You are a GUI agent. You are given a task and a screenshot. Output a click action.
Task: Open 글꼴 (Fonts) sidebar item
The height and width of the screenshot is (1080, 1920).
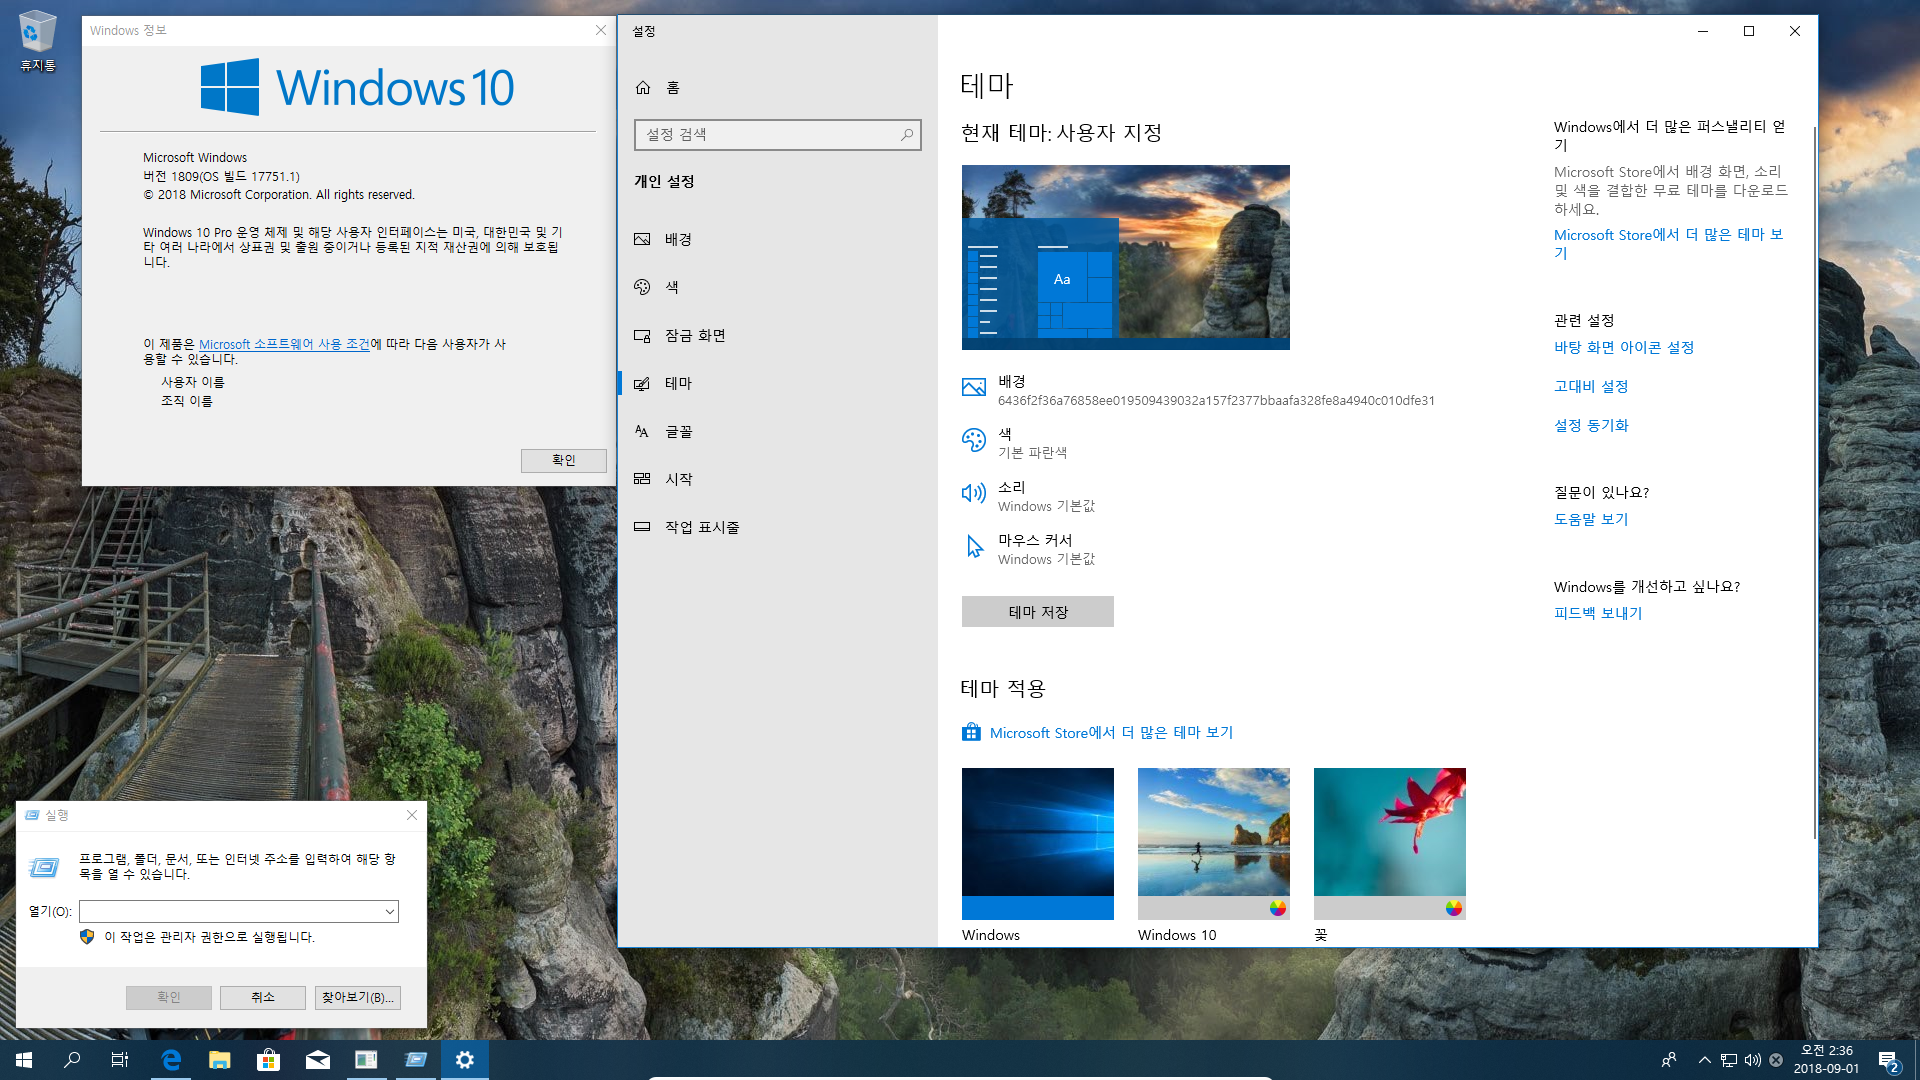pos(778,431)
